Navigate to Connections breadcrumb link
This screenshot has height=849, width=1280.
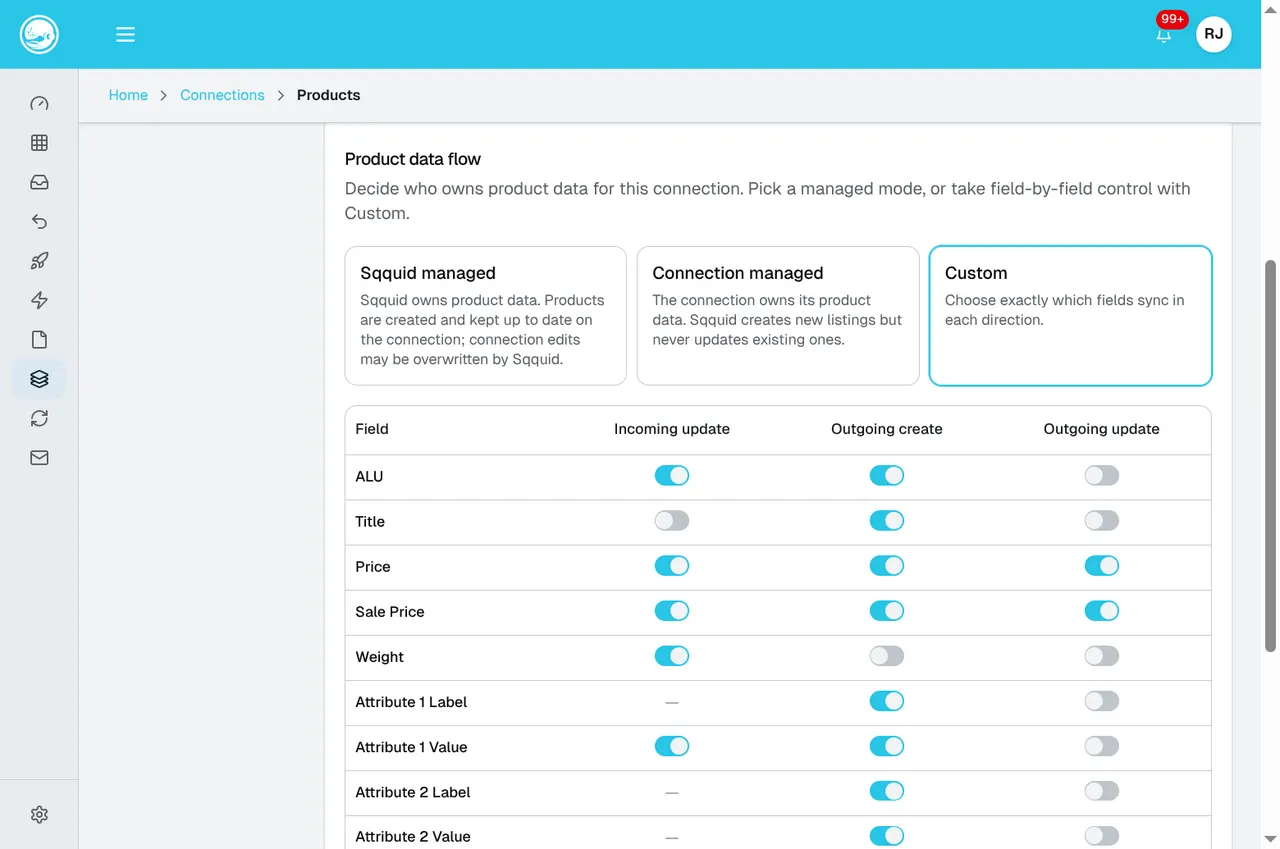tap(222, 95)
